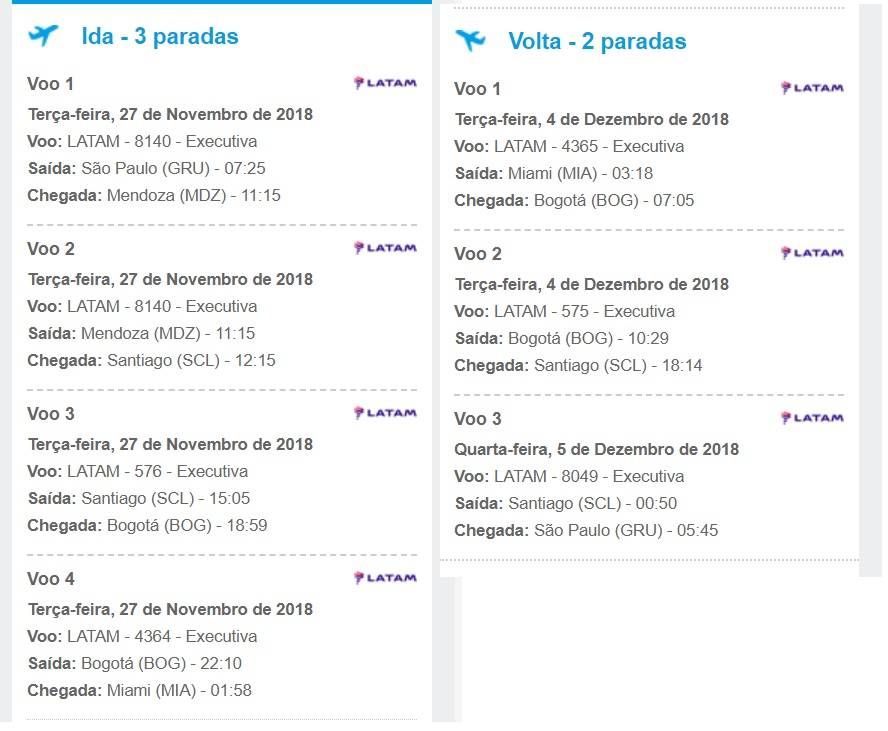The width and height of the screenshot is (888, 731).
Task: Click the Santiago (SCL) 15:05 departure line
Action: [139, 498]
